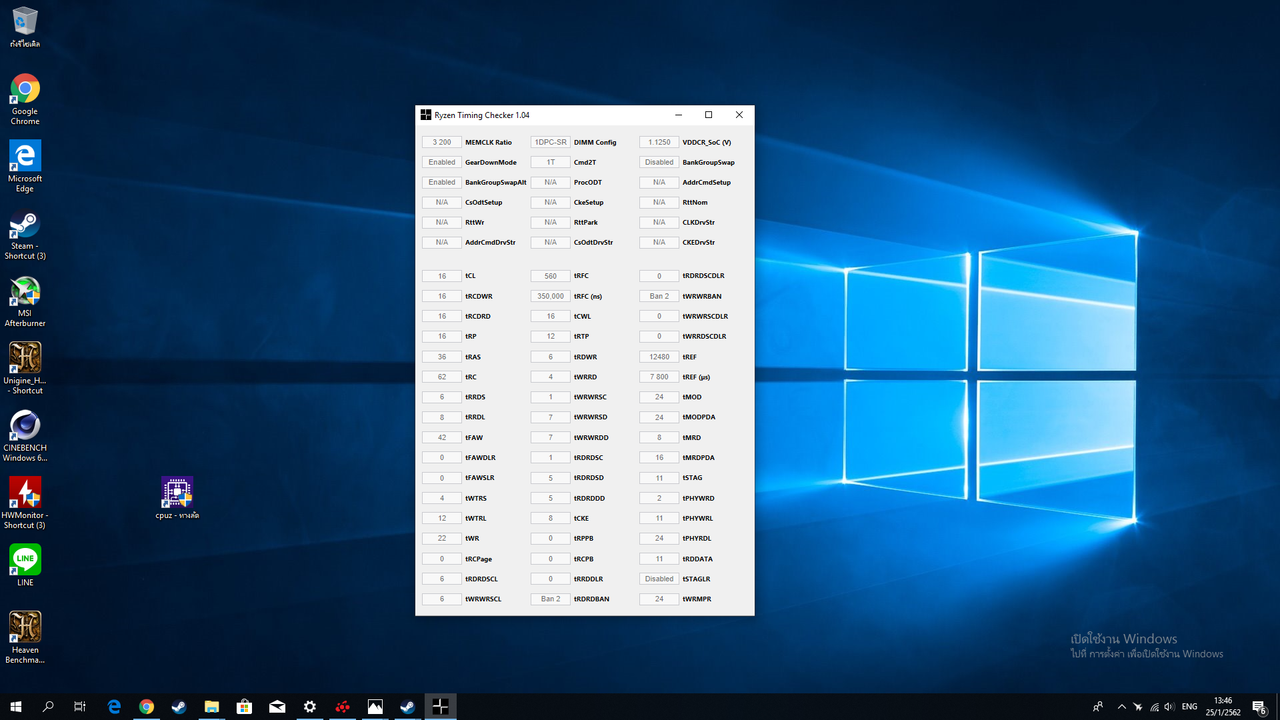The image size is (1280, 720).
Task: Click the tFAW value 42 field
Action: tap(442, 437)
